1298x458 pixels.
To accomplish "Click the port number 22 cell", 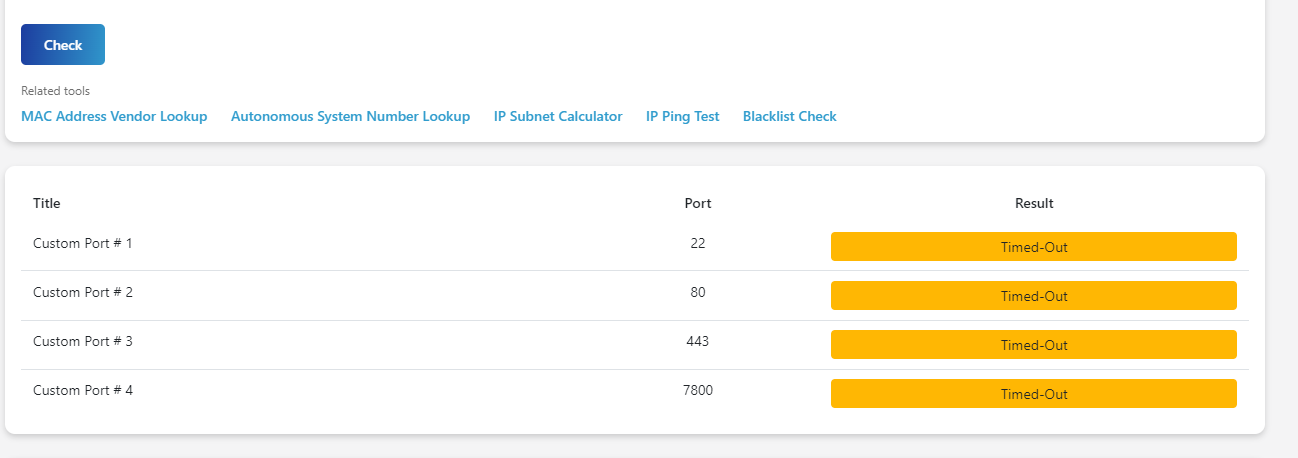I will tap(698, 243).
